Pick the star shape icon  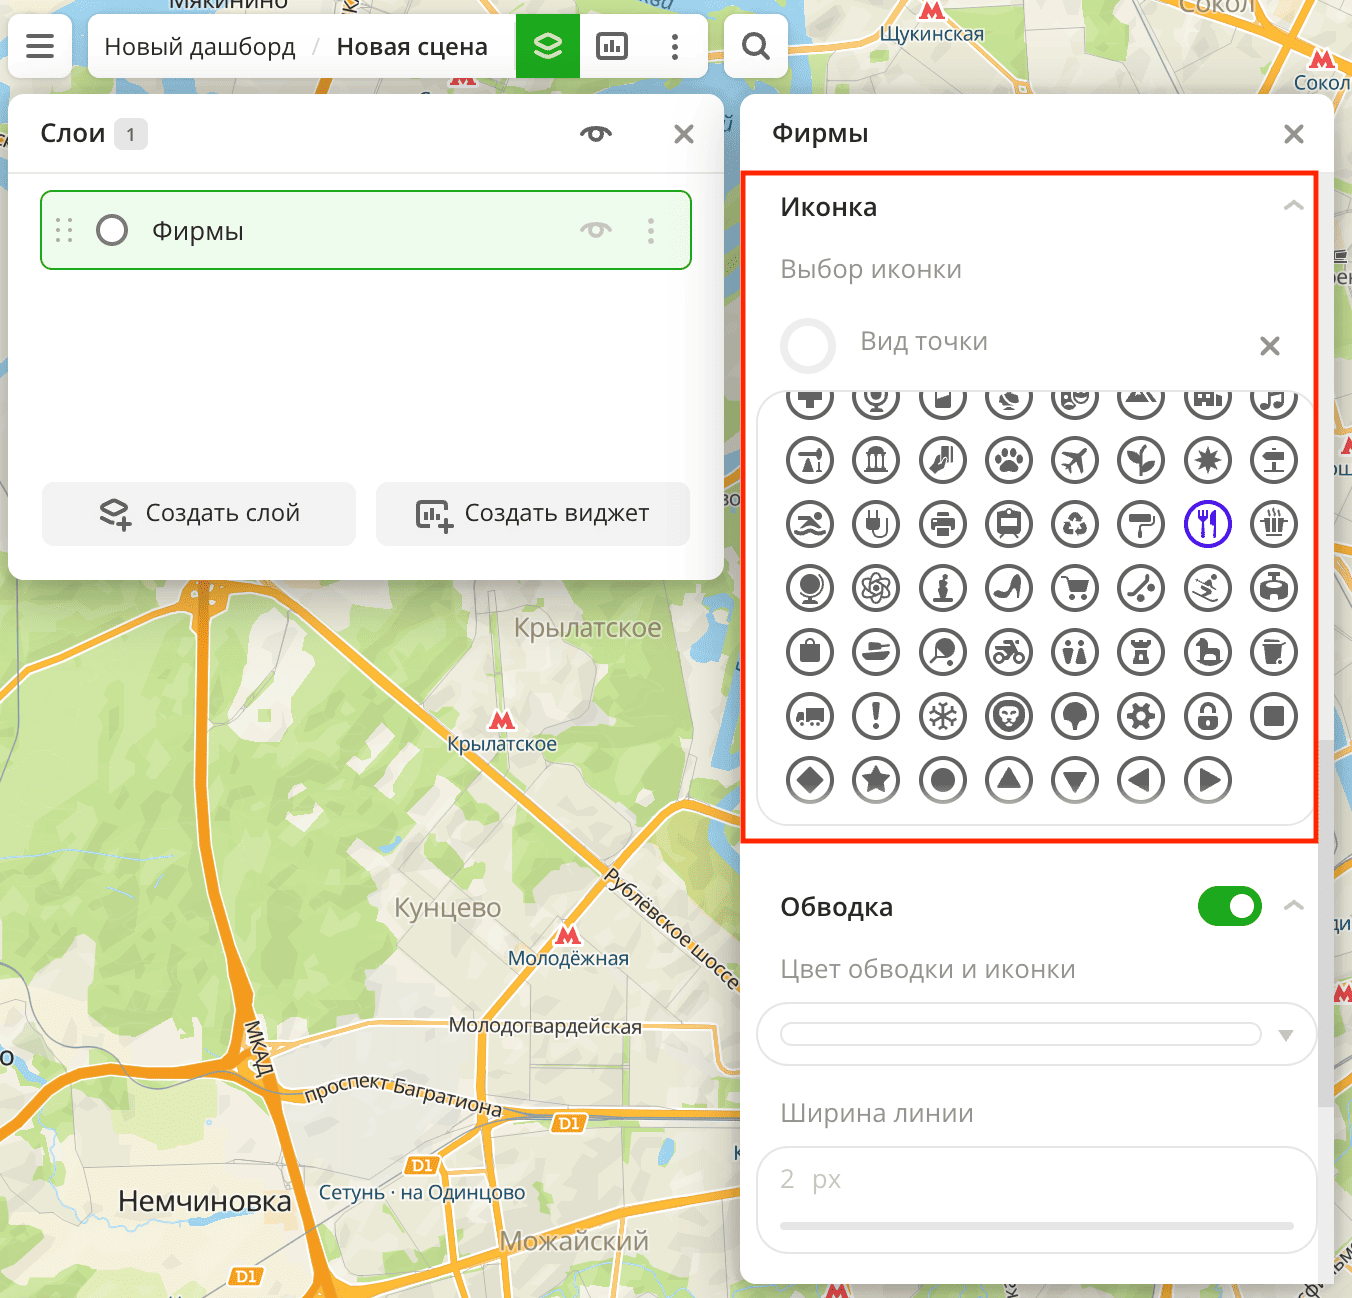click(876, 780)
